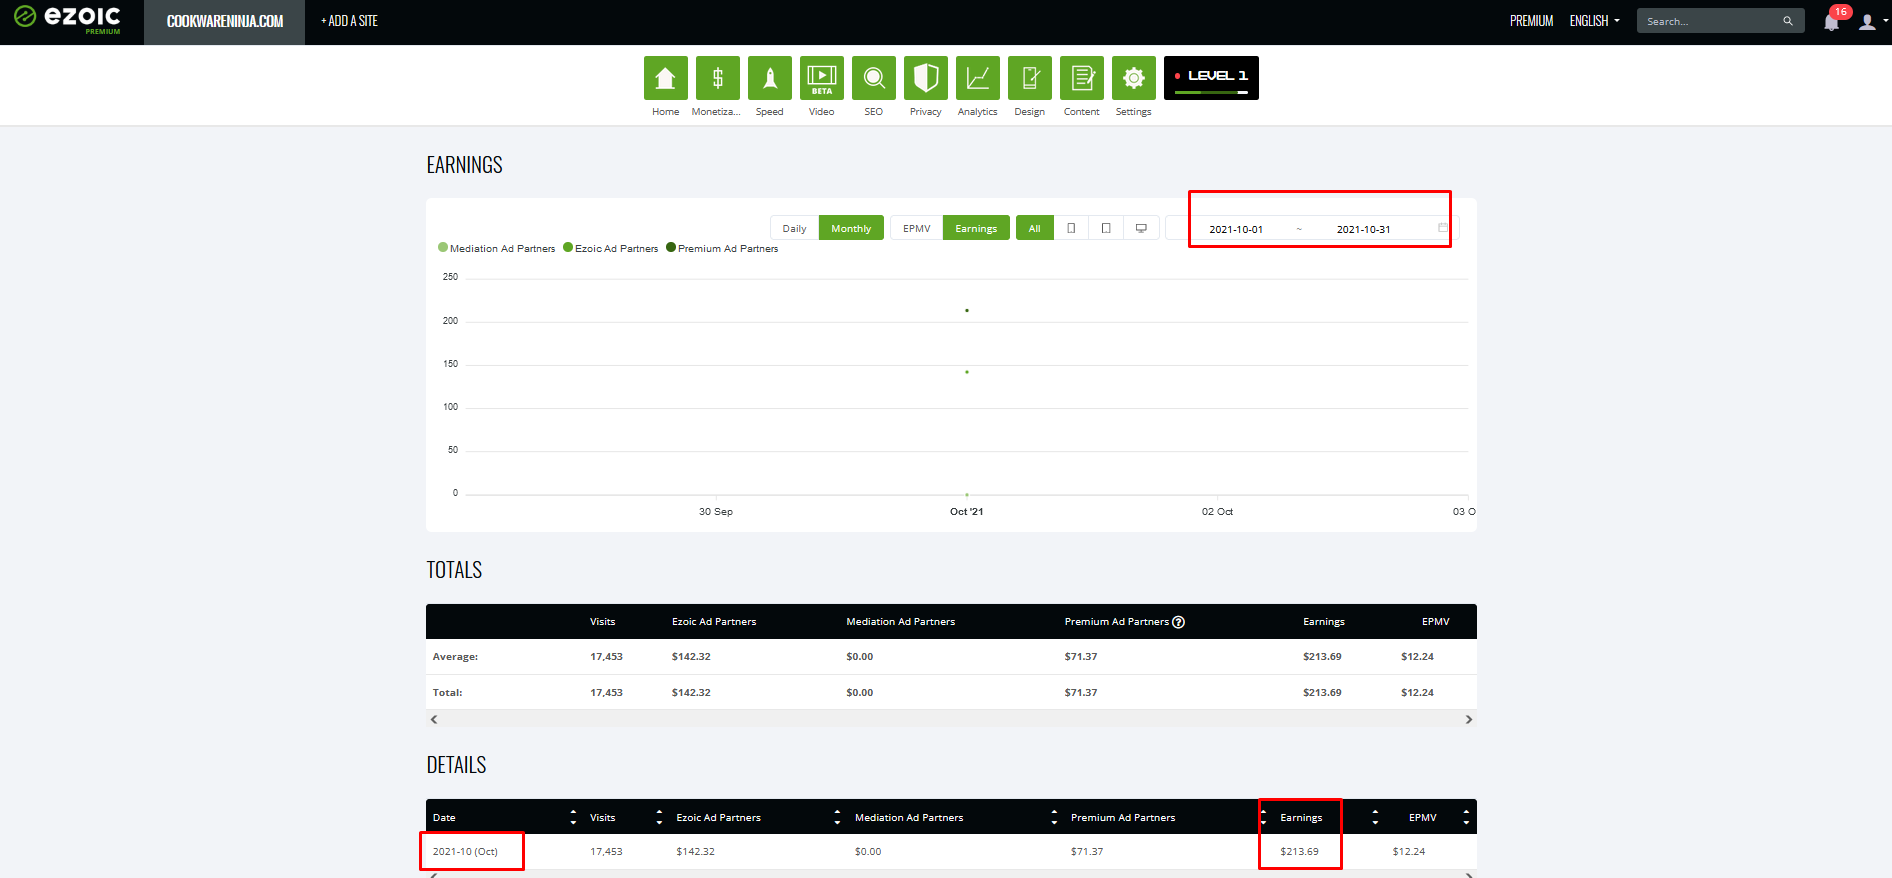Image resolution: width=1892 pixels, height=878 pixels.
Task: Click the start date 2021-10-01 field
Action: (1236, 229)
